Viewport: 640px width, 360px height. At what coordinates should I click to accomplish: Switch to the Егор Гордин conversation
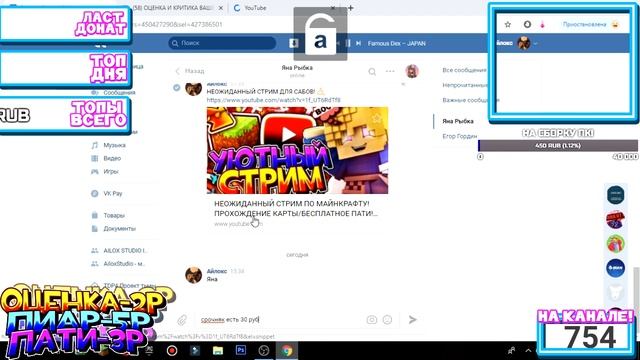point(460,136)
